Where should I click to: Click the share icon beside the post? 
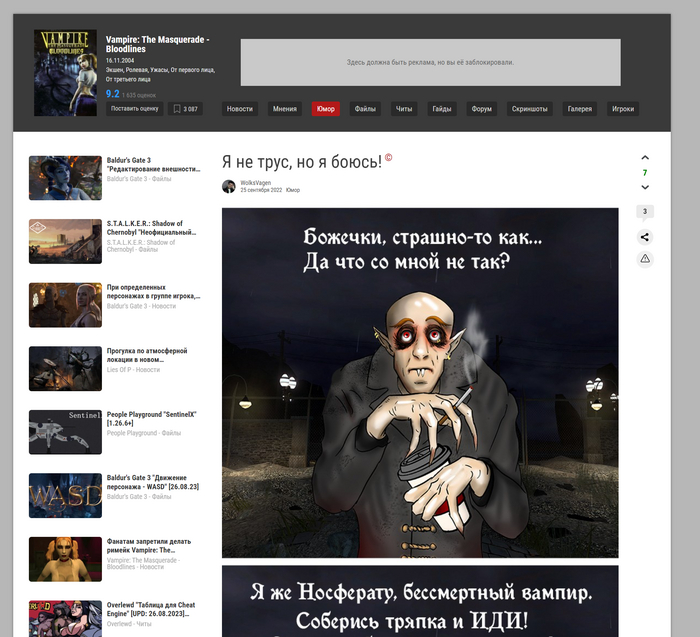click(645, 237)
